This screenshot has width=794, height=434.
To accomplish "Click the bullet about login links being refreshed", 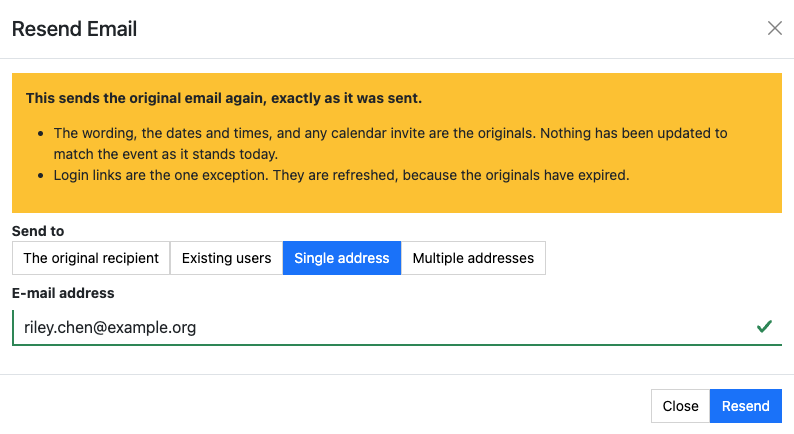I will (x=341, y=175).
